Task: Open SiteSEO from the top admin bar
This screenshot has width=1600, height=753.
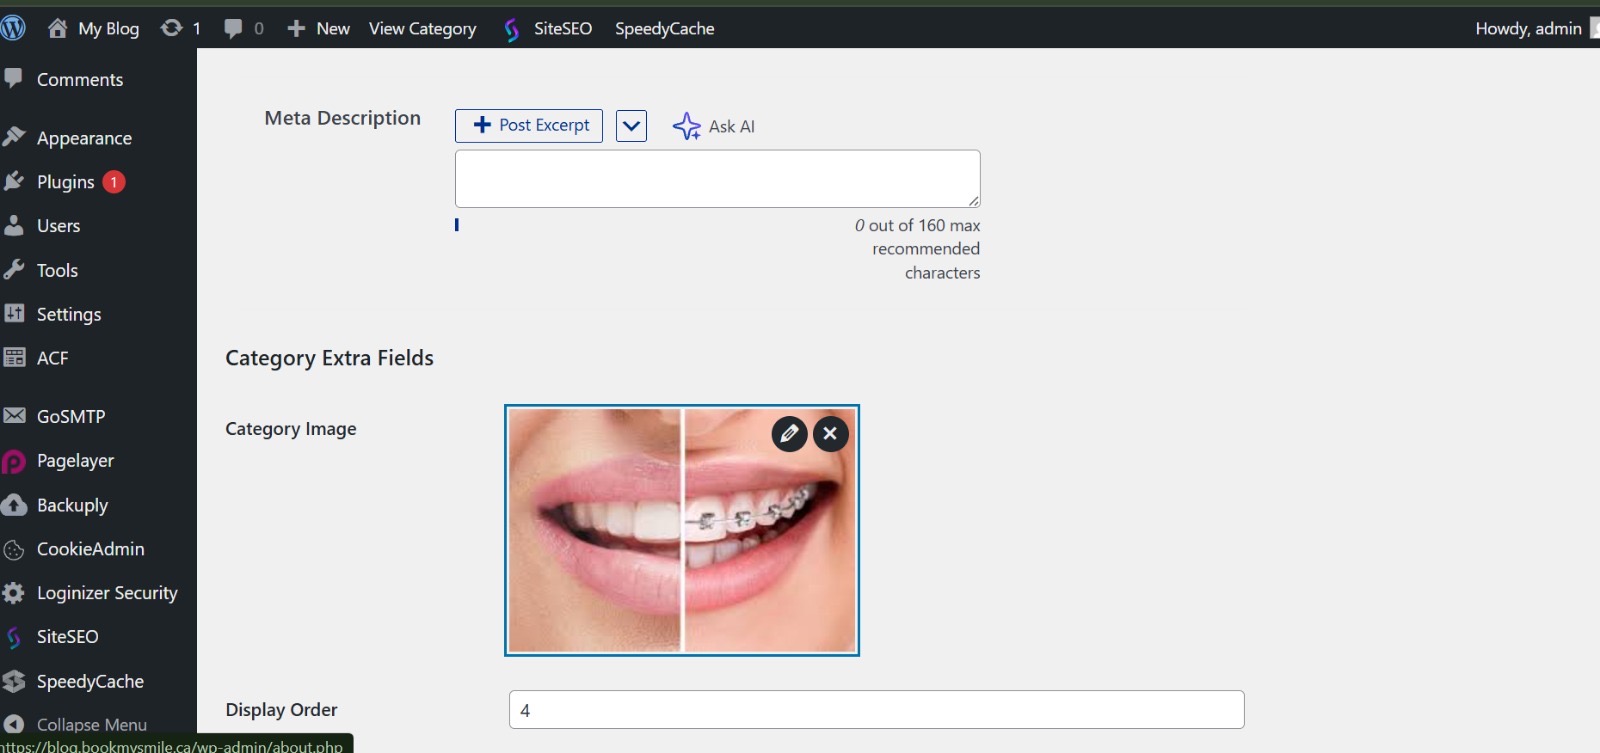Action: pos(549,28)
